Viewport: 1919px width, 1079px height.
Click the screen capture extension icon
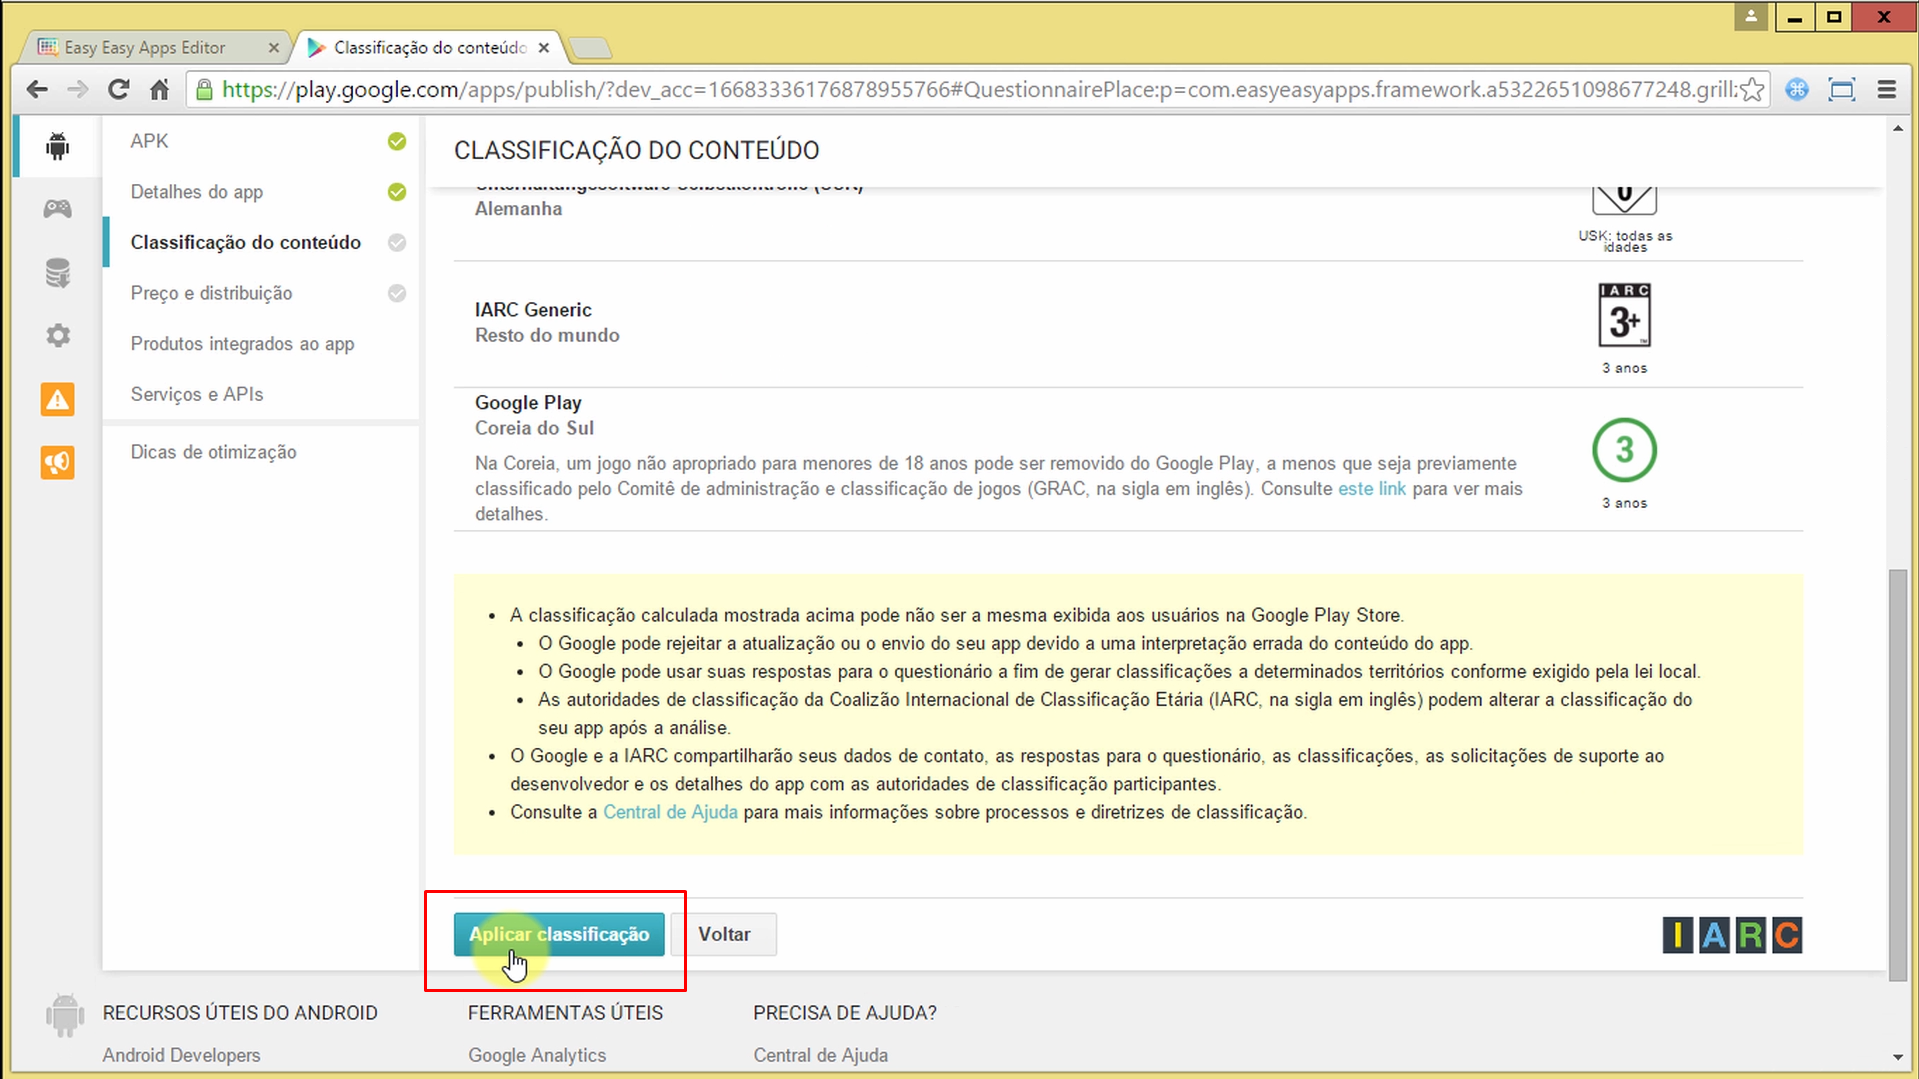(1842, 89)
